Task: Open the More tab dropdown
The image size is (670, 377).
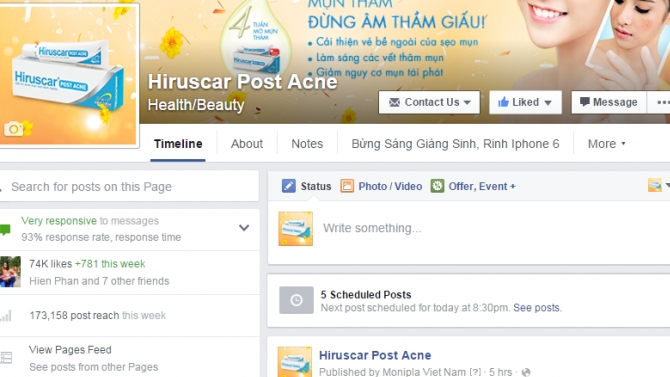Action: pyautogui.click(x=606, y=144)
